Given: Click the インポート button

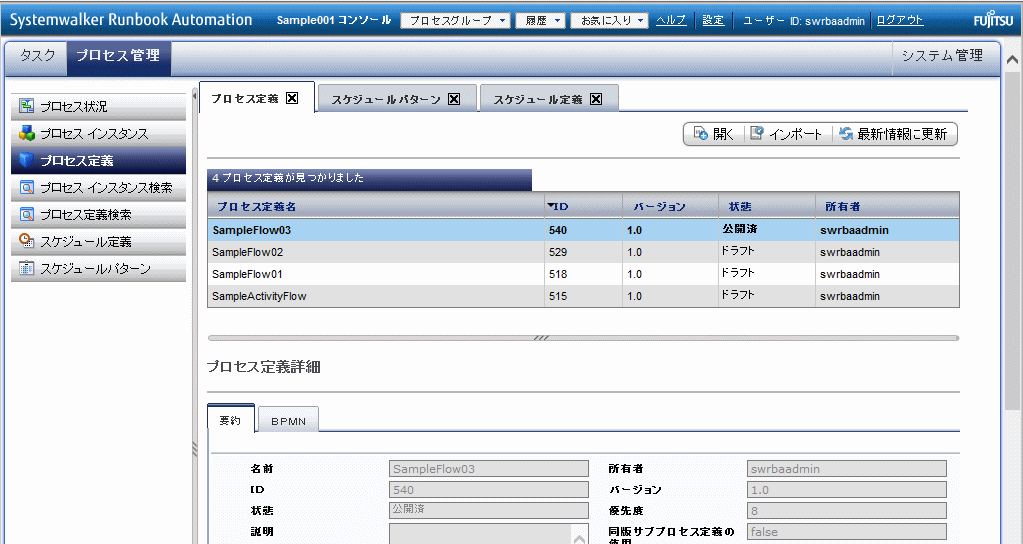Looking at the screenshot, I should tap(788, 134).
